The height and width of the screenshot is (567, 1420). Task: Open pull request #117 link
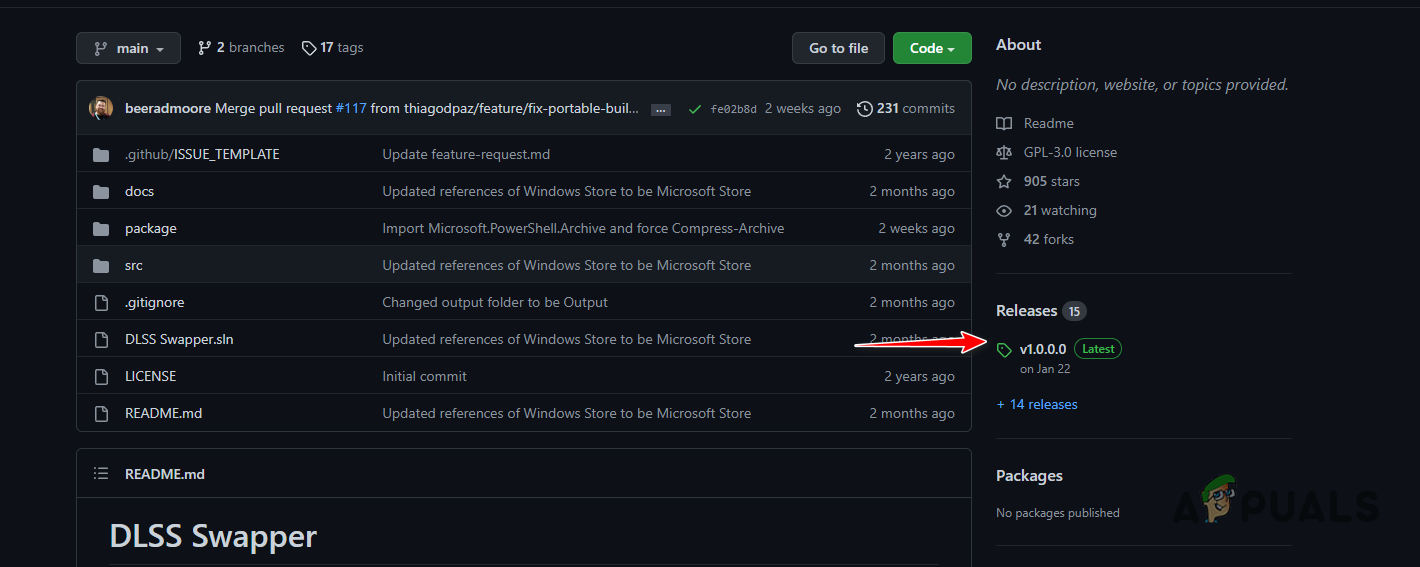351,108
